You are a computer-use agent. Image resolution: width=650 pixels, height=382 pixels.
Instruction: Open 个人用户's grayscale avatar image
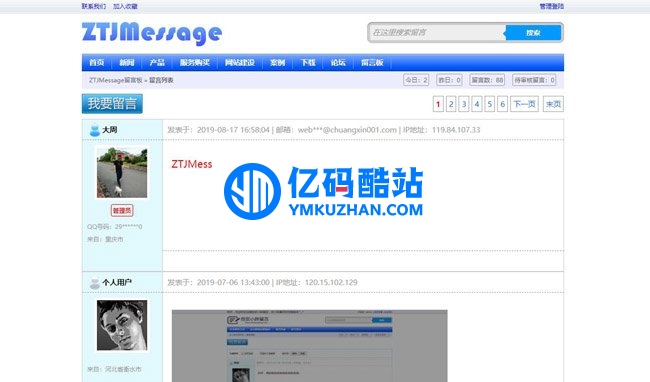(x=122, y=326)
